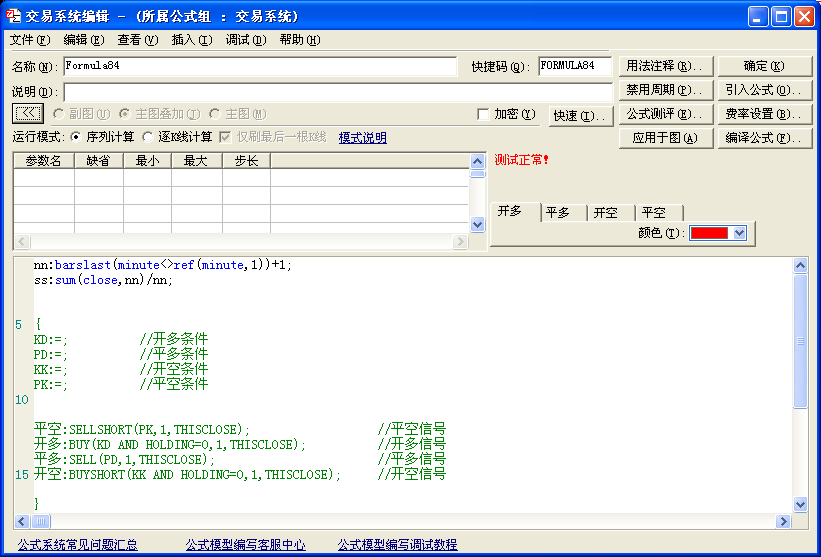
Task: Click the 缺省 column header
Action: click(x=99, y=161)
